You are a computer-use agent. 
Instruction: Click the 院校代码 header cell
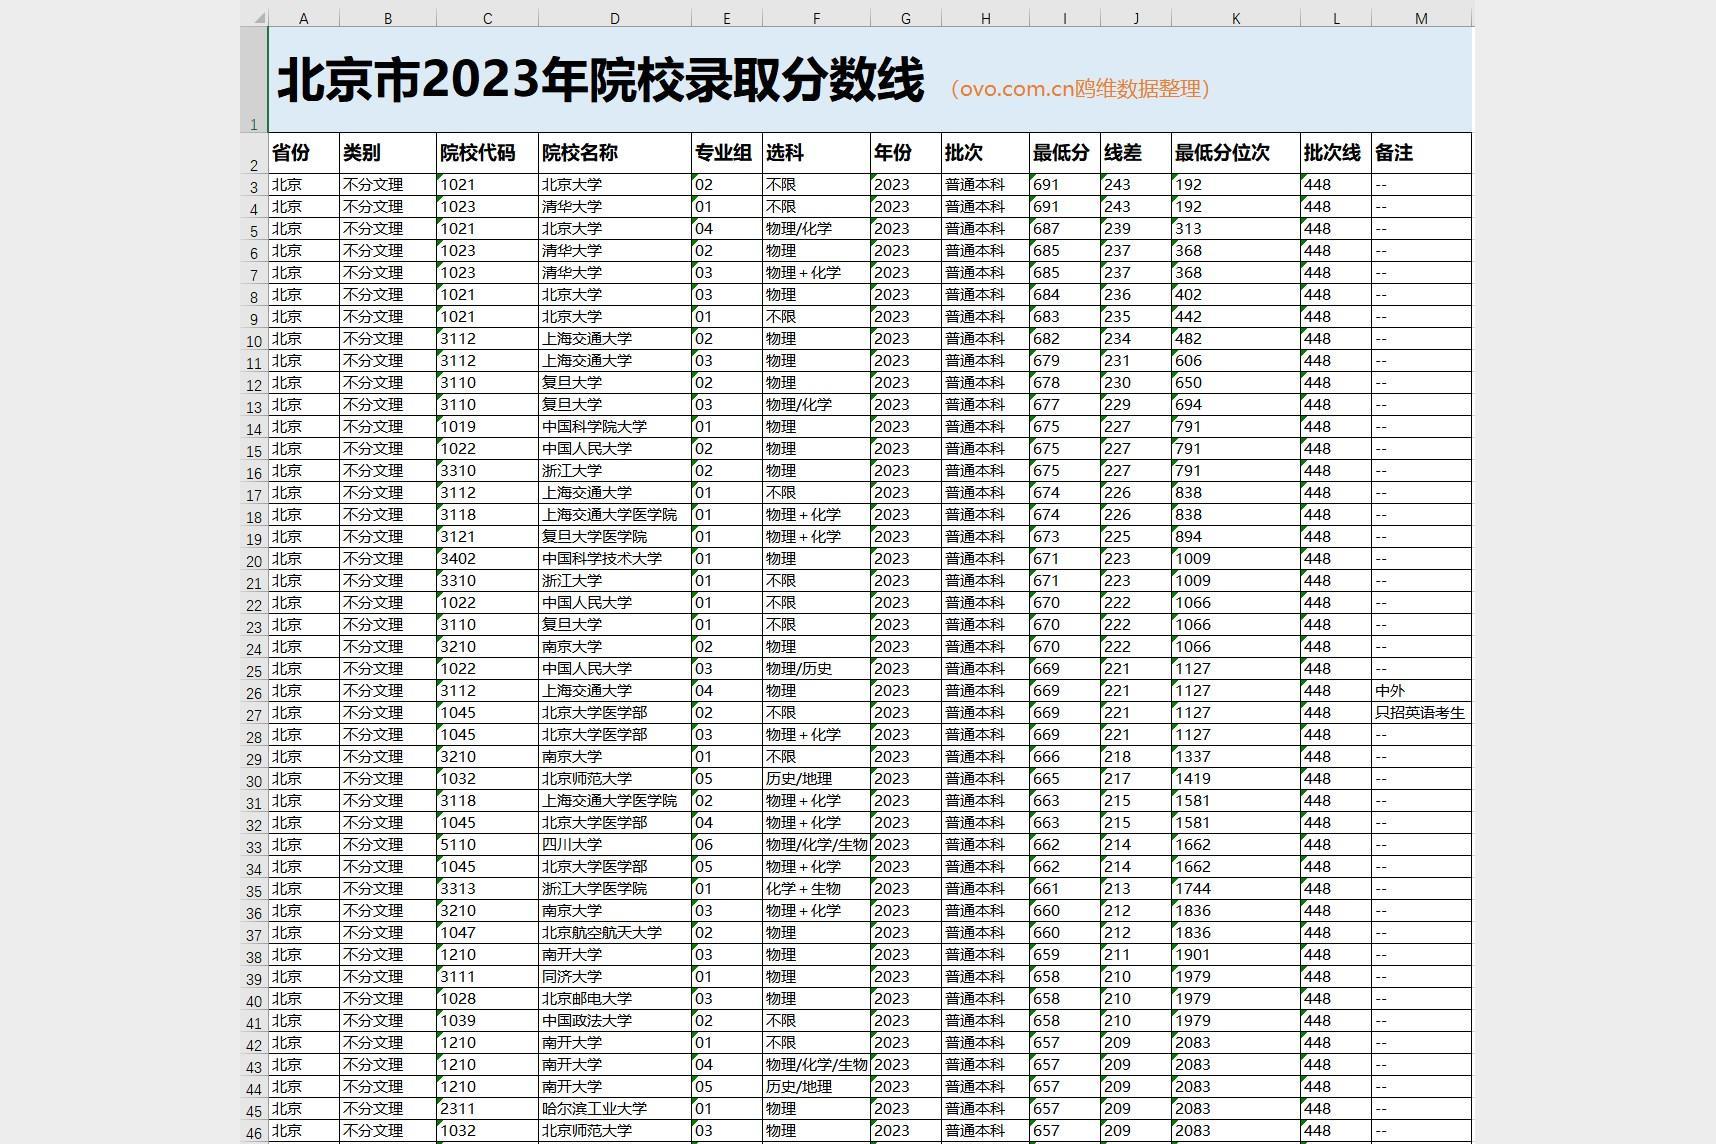487,153
